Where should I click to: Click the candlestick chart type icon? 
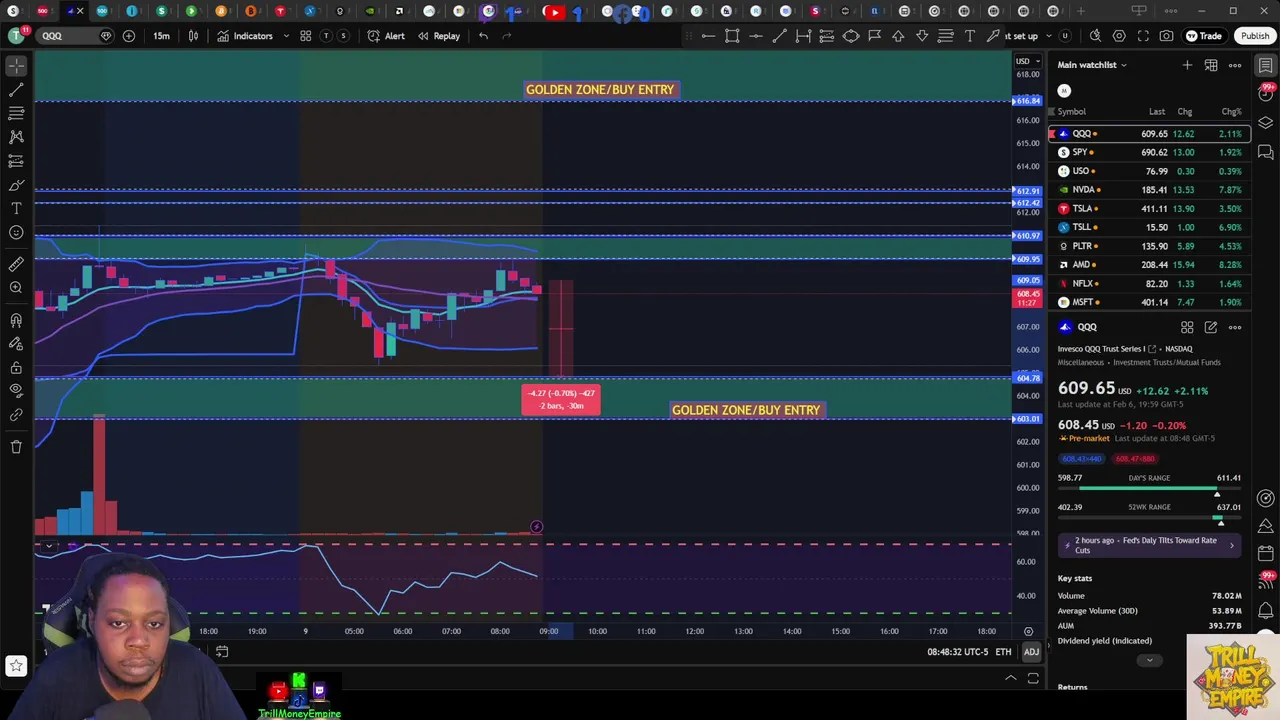[x=193, y=36]
